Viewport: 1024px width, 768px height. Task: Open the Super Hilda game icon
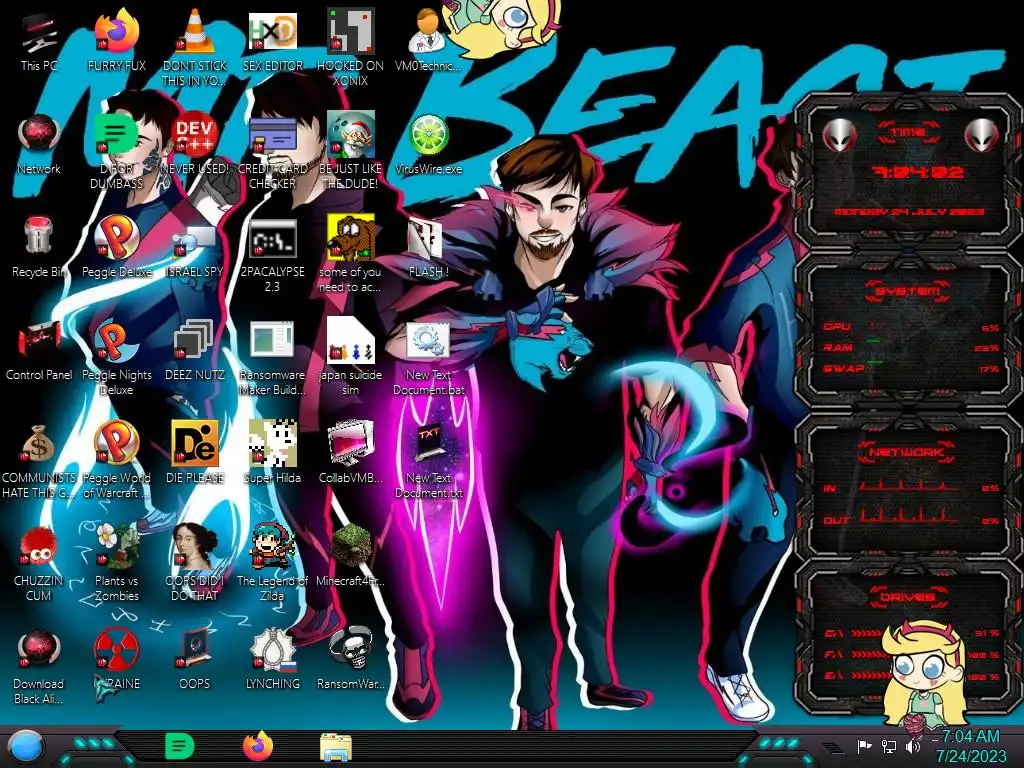pyautogui.click(x=272, y=453)
